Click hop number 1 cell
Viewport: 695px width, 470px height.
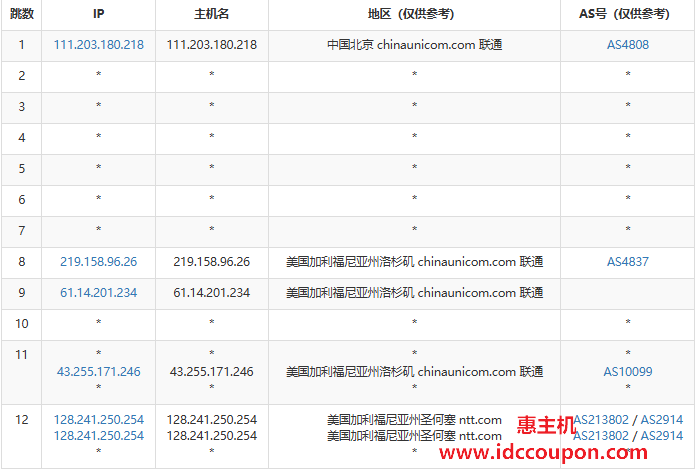[x=21, y=45]
